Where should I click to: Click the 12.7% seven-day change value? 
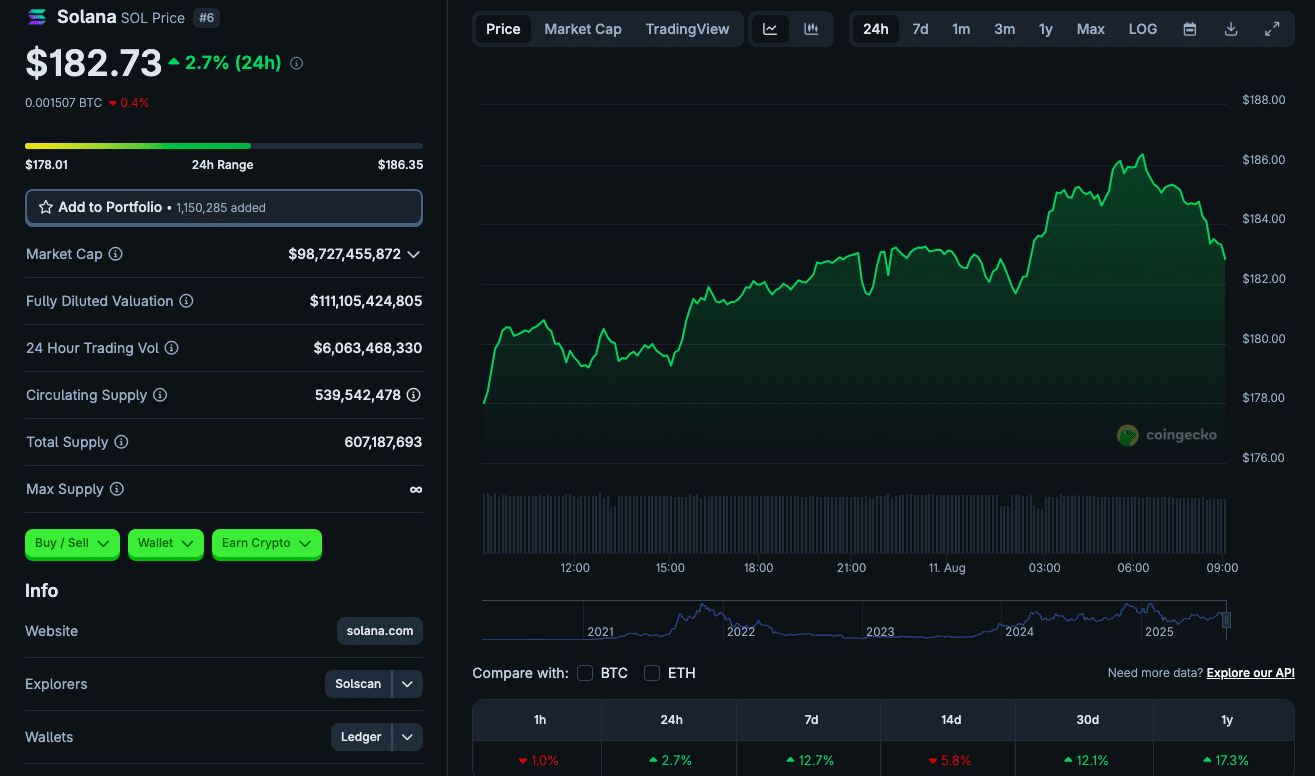[811, 761]
